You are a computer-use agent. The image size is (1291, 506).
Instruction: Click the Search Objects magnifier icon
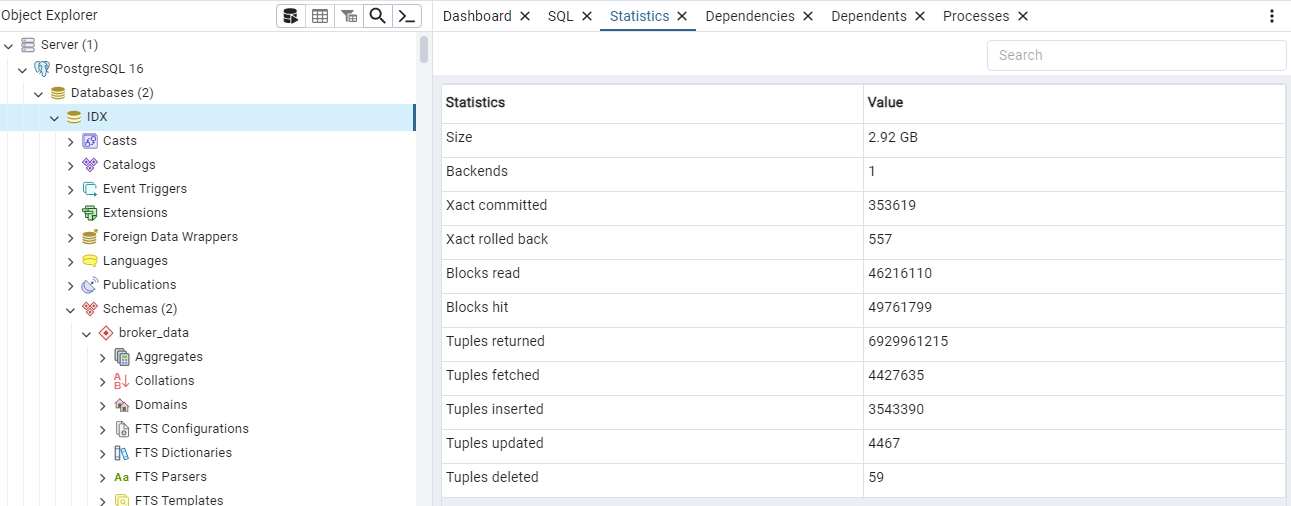(x=378, y=16)
